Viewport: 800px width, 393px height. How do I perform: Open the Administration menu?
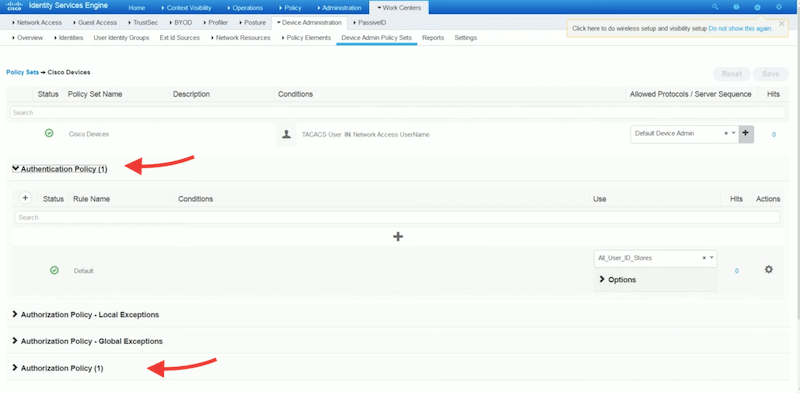(x=339, y=8)
